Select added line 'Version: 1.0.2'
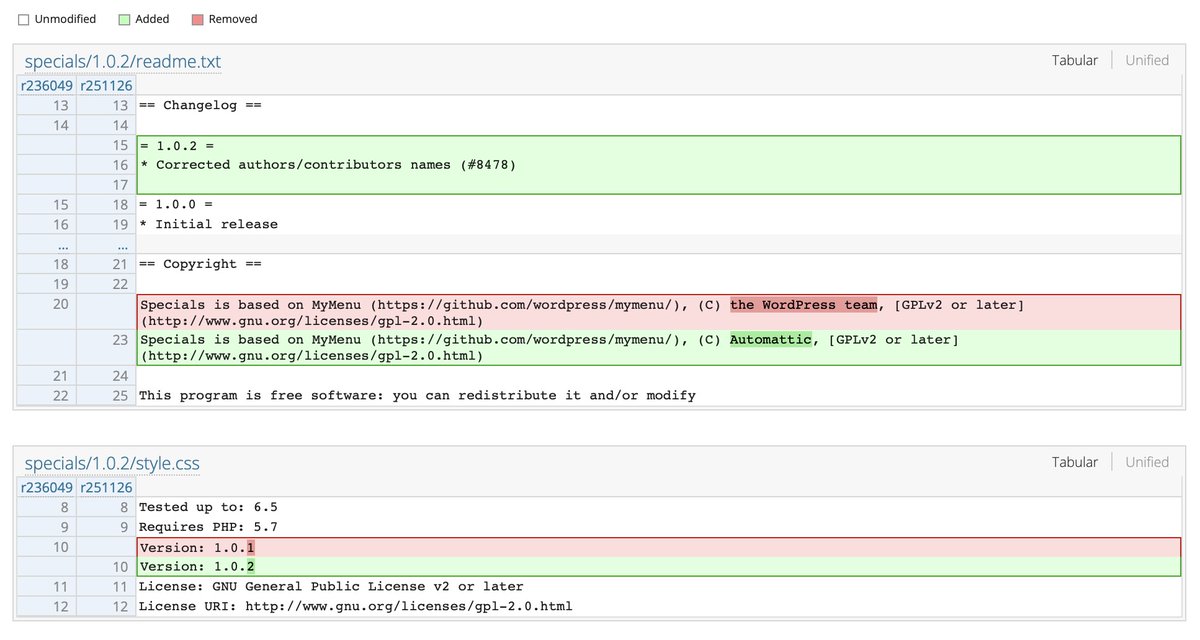Viewport: 1200px width, 640px height. click(x=658, y=567)
